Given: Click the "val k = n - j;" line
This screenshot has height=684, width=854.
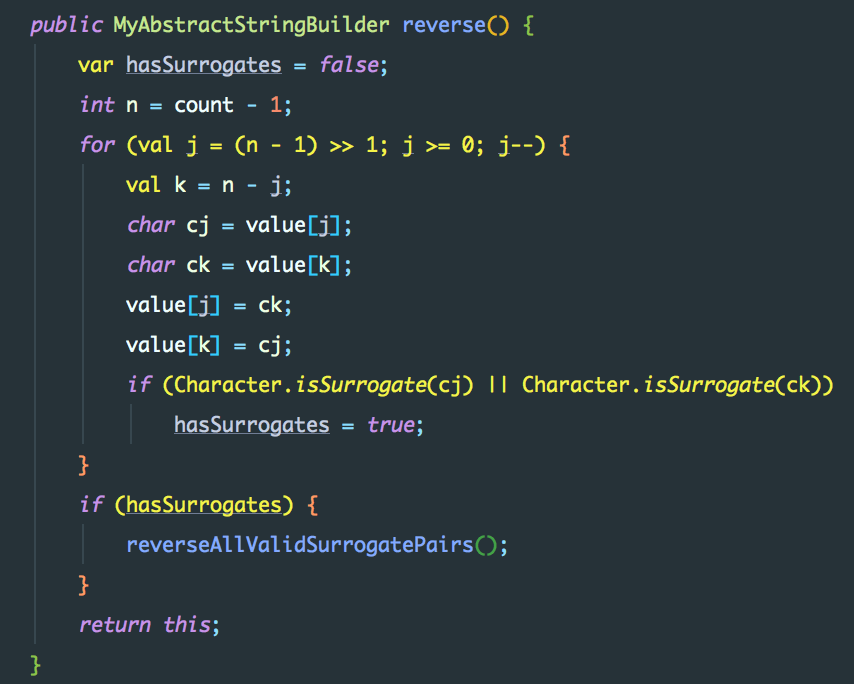Looking at the screenshot, I should tap(209, 185).
